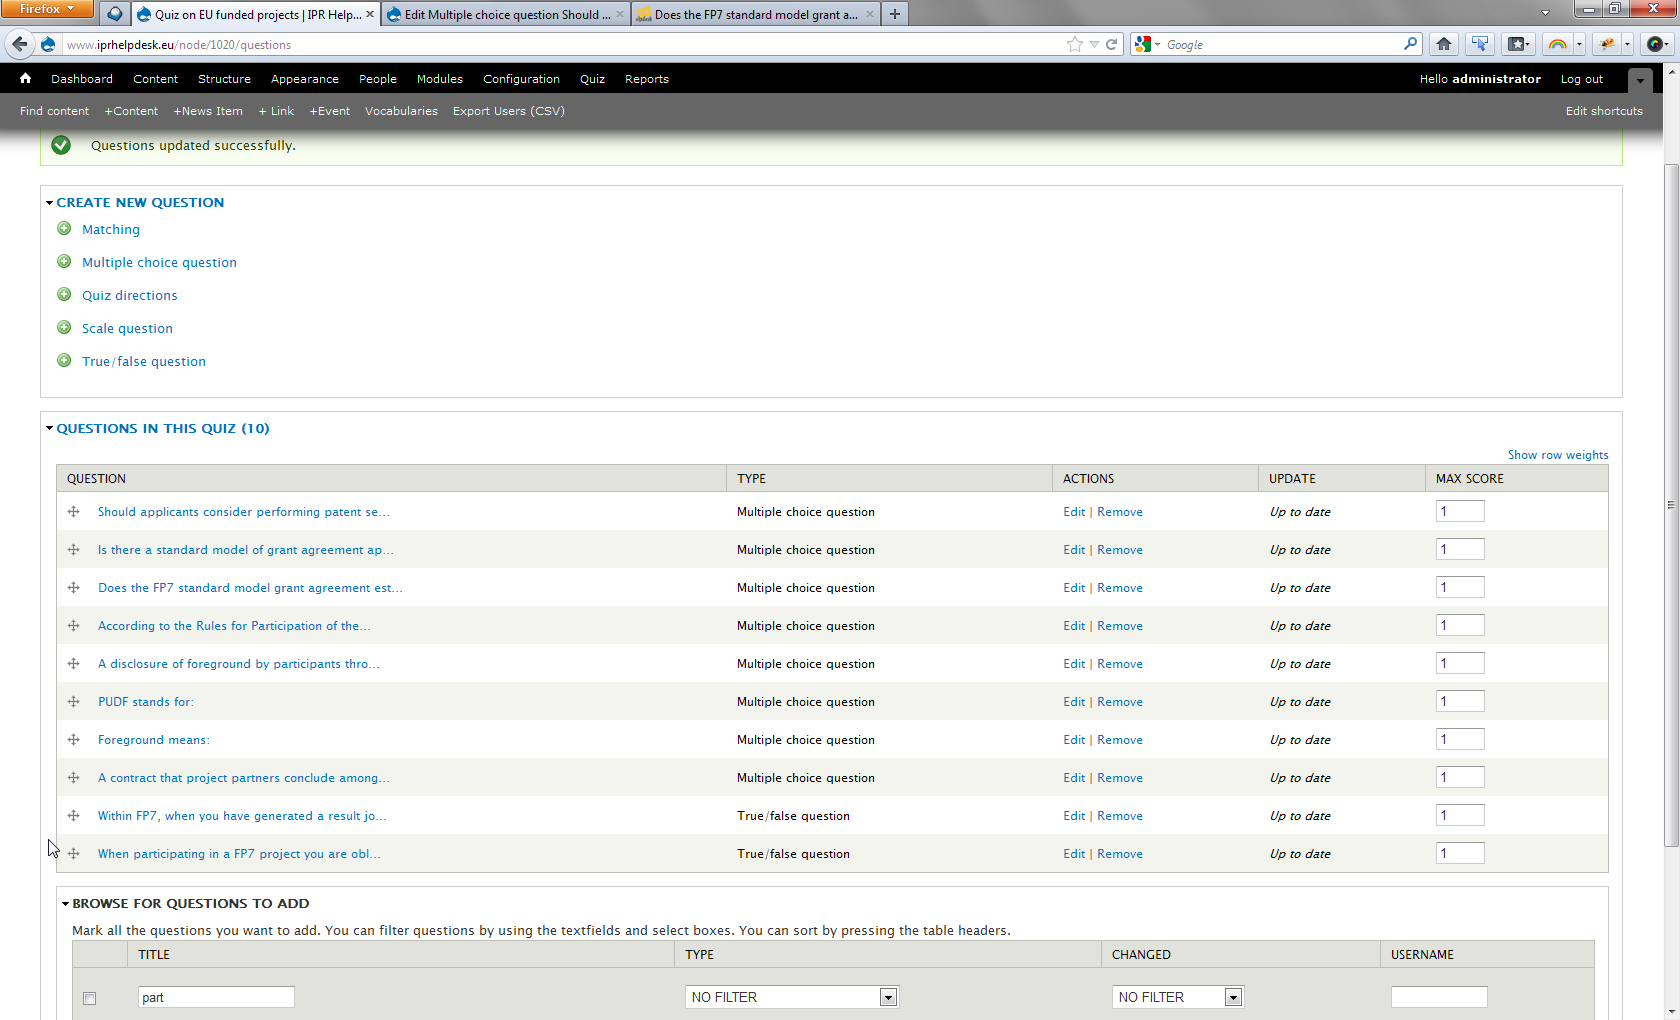
Task: Click drag handle for 'According to the Rules' row
Action: tap(73, 626)
